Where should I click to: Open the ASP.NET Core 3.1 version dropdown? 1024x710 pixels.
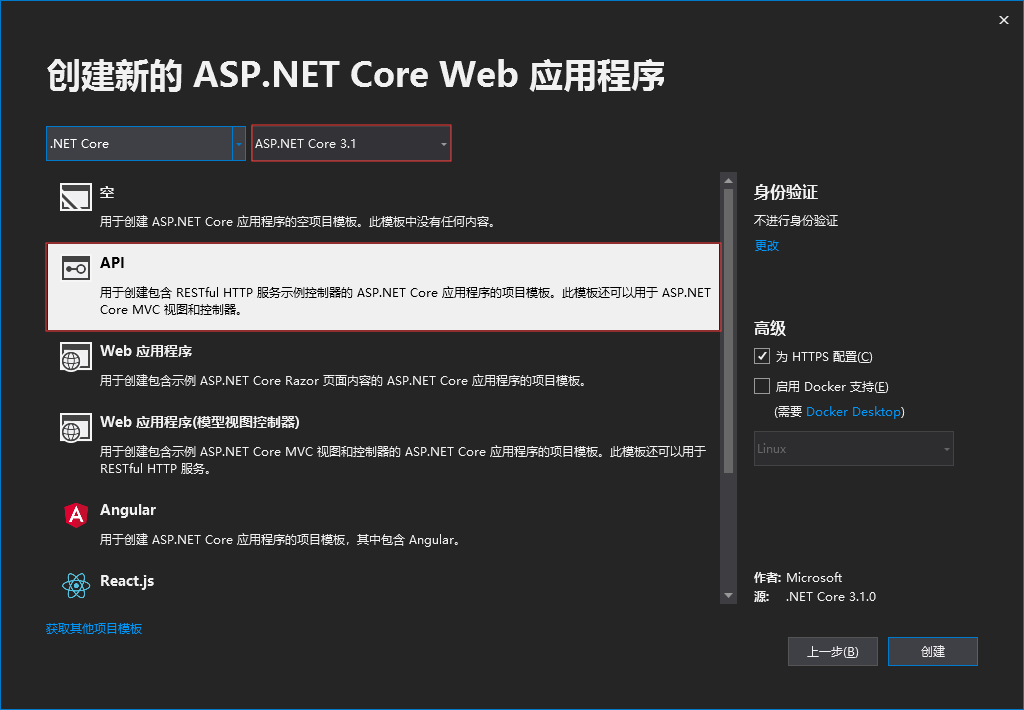(351, 143)
